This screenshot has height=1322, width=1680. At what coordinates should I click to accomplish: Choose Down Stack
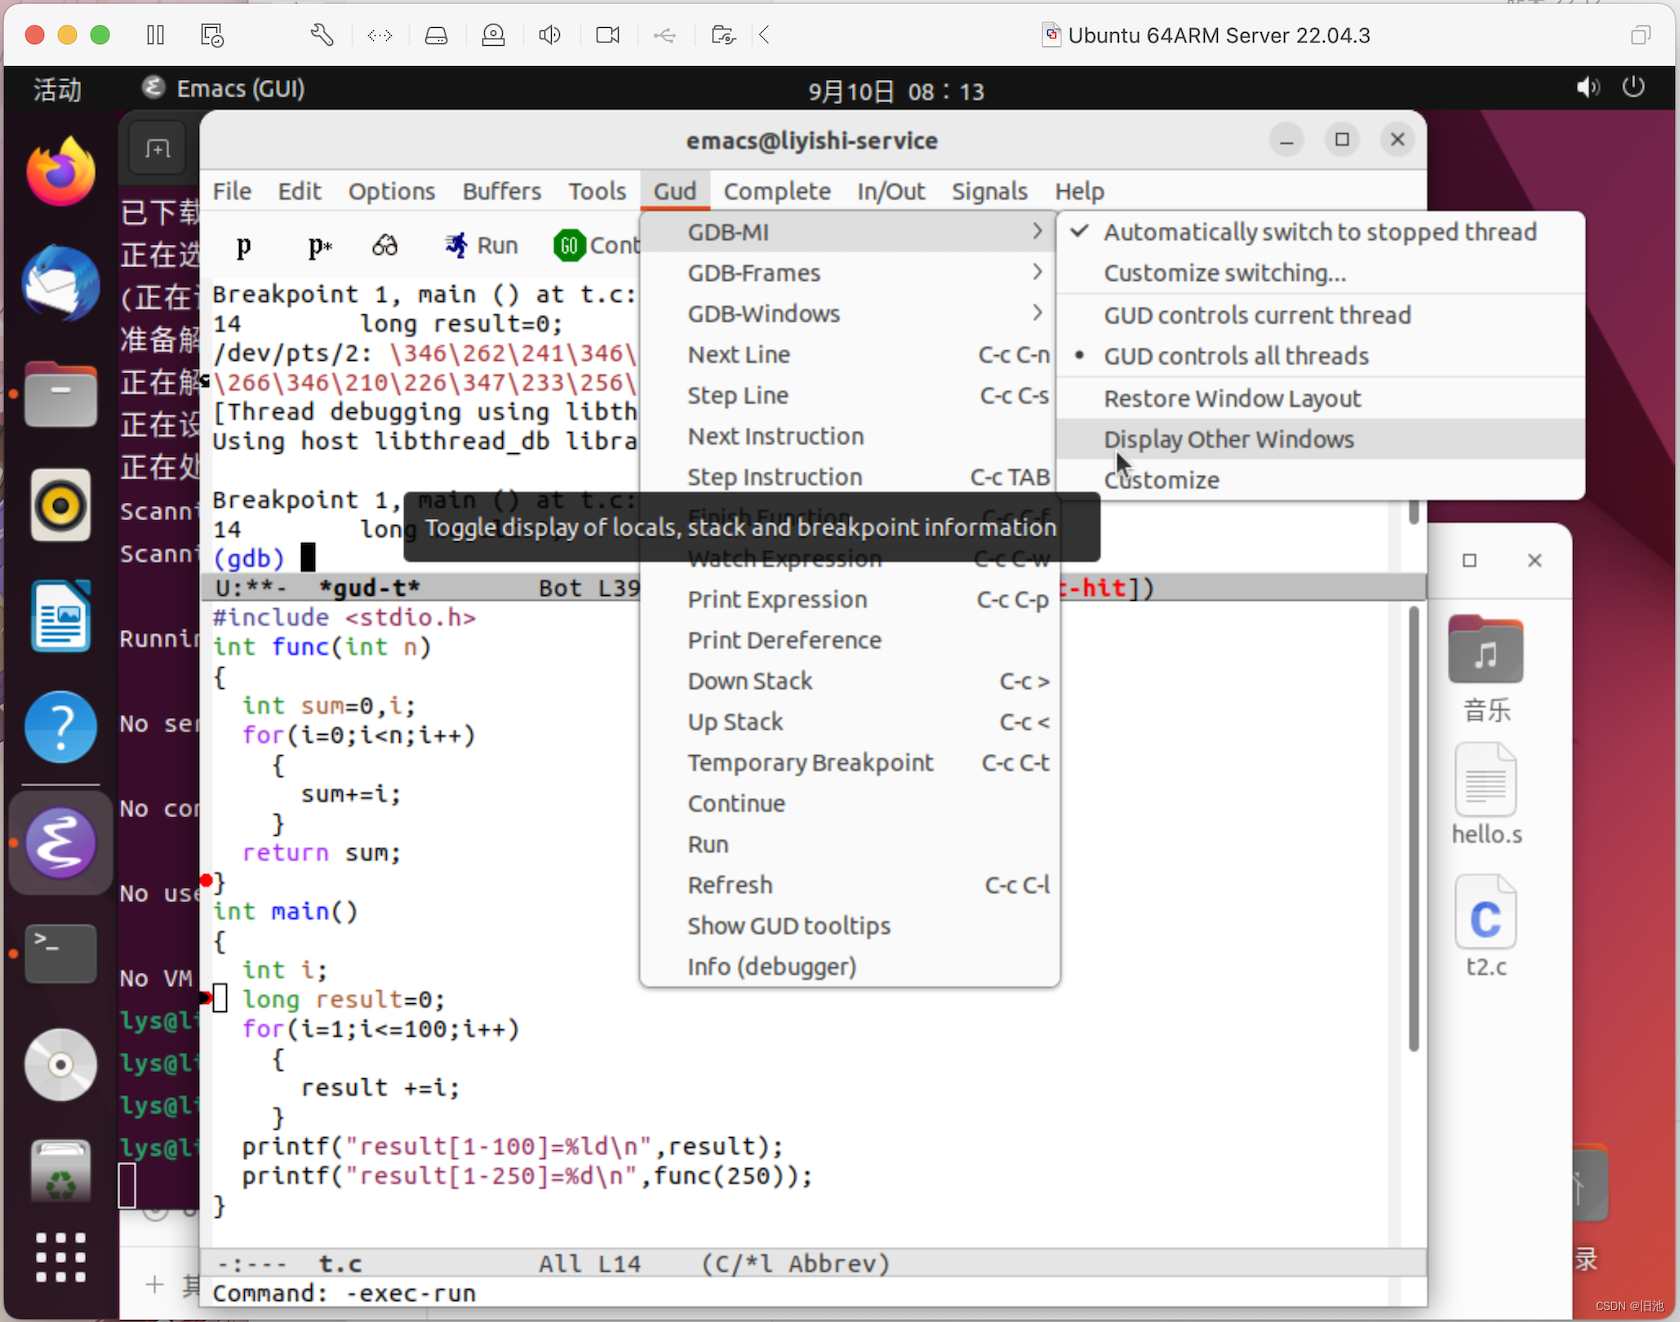point(848,681)
